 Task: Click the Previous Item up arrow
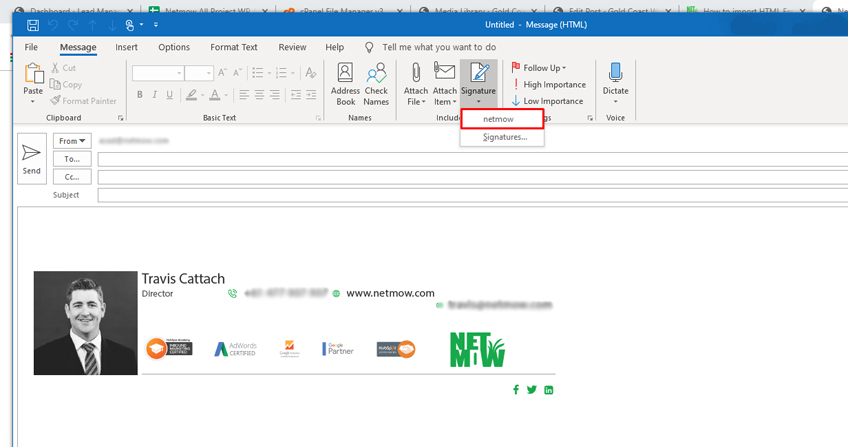[92, 25]
